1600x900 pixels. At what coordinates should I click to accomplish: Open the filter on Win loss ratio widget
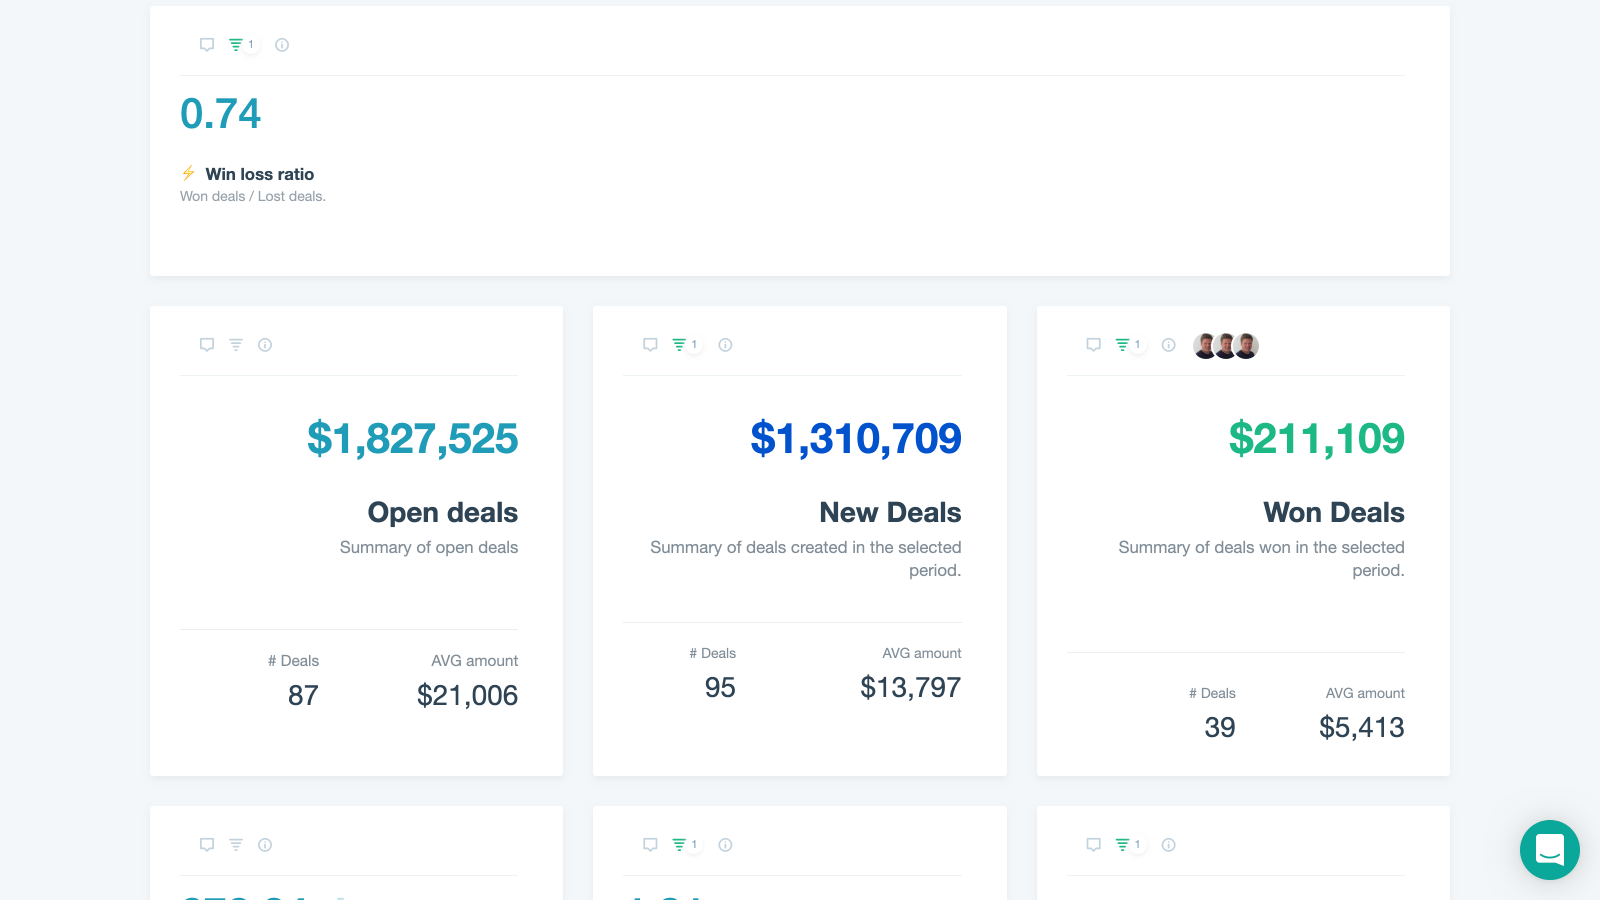(237, 45)
